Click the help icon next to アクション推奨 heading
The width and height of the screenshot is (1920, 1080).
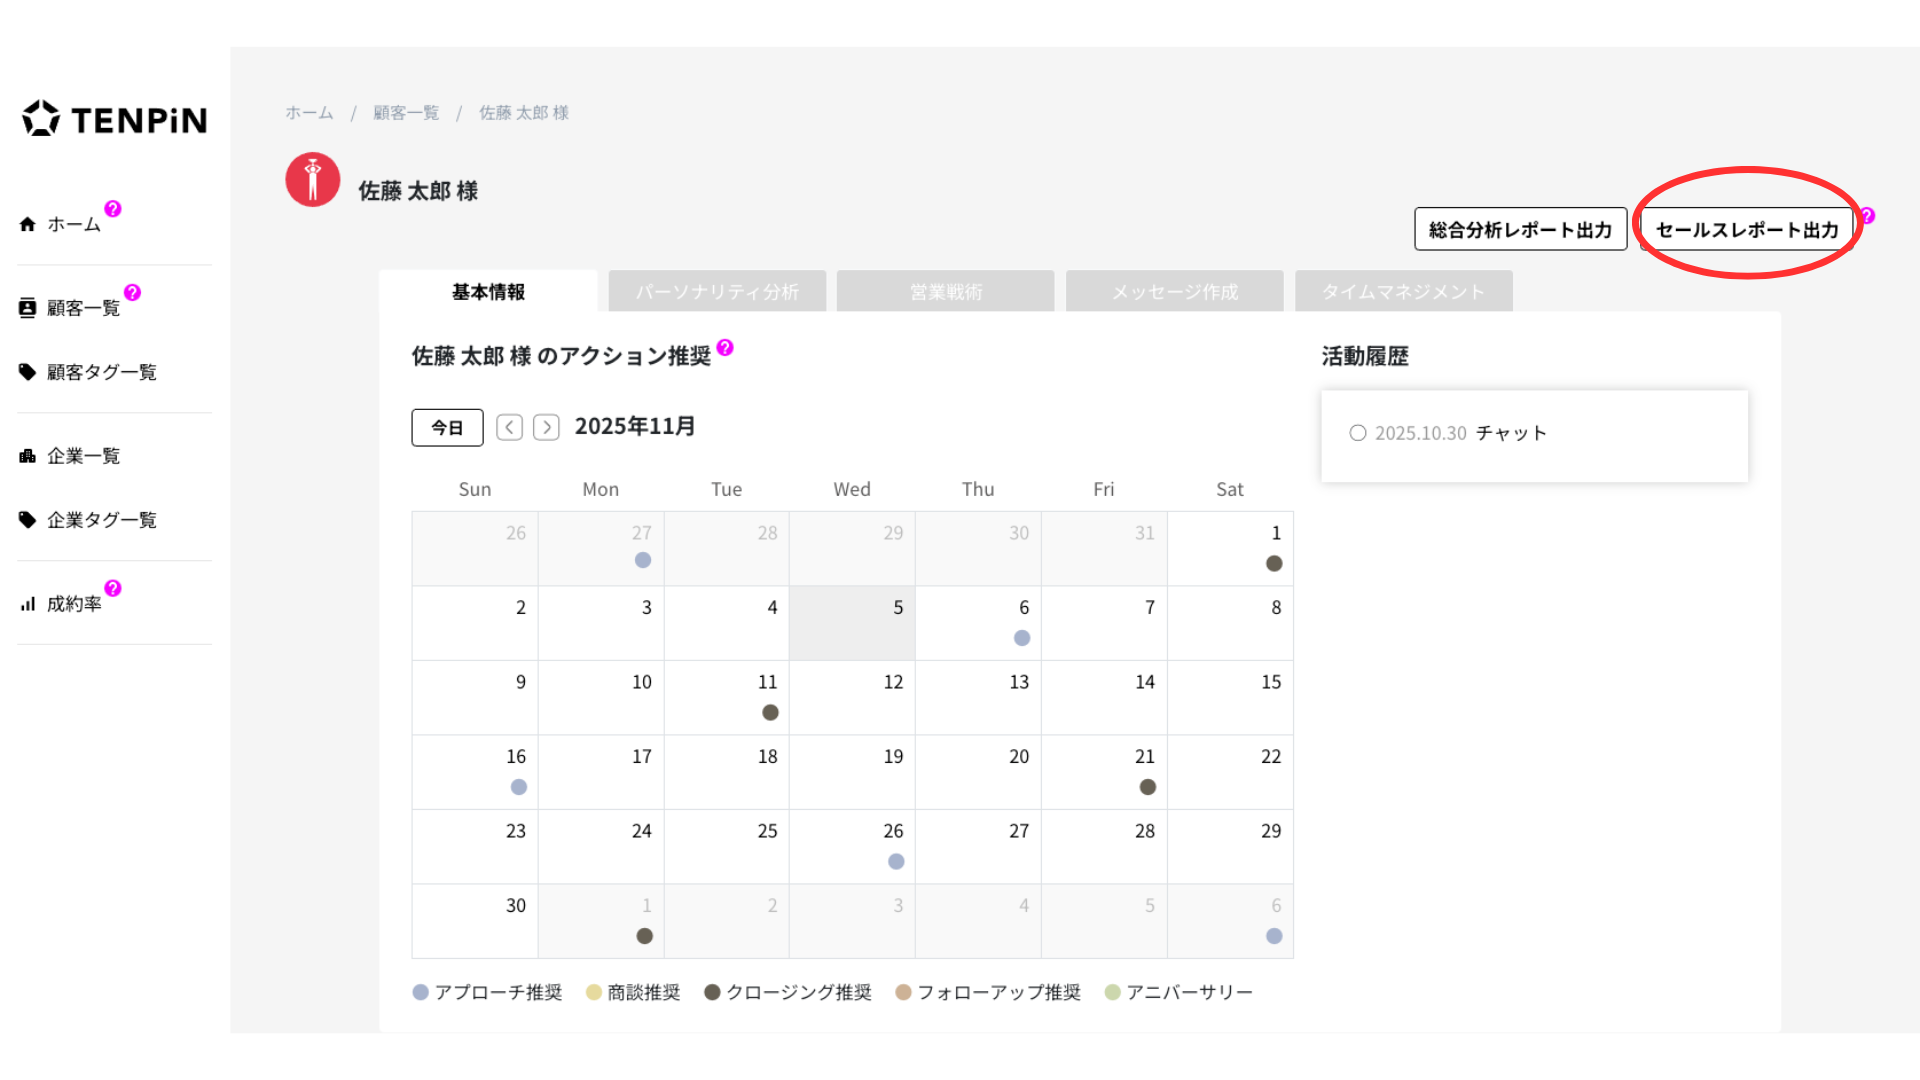(725, 347)
